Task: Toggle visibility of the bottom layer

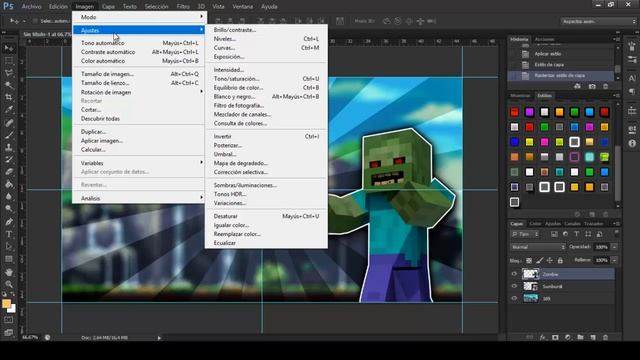Action: pyautogui.click(x=514, y=298)
